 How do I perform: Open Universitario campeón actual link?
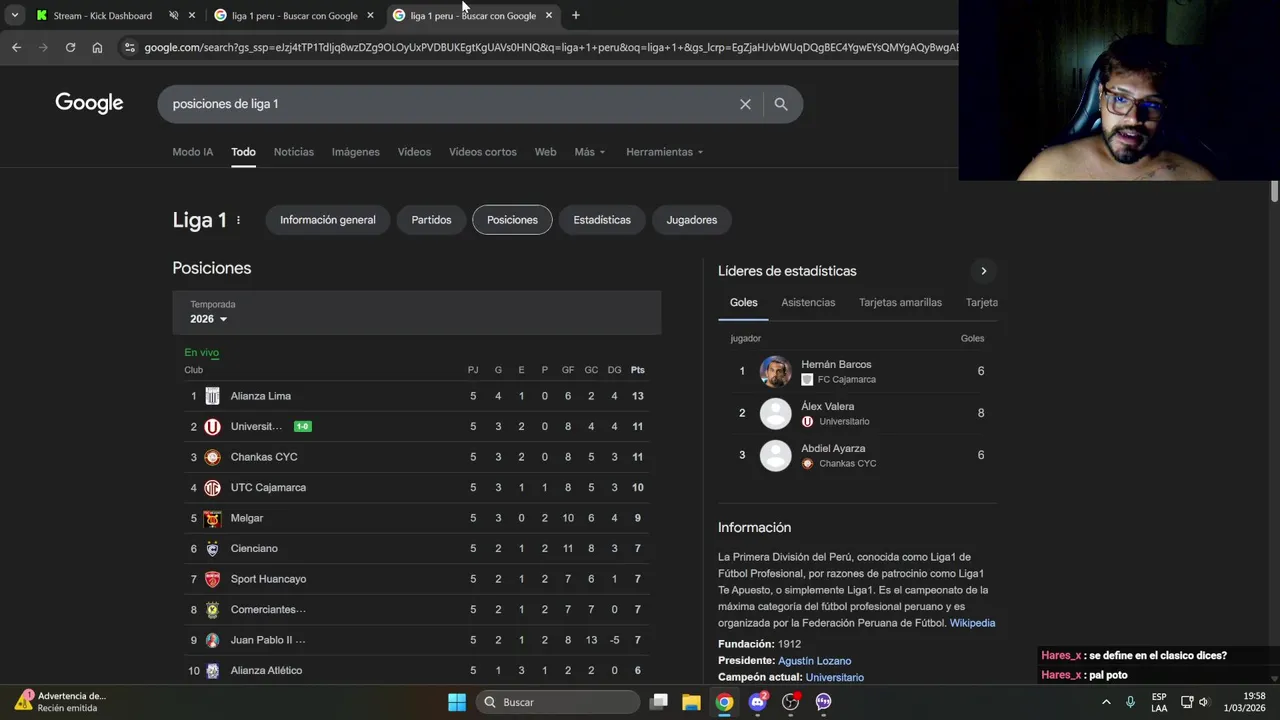tap(834, 678)
